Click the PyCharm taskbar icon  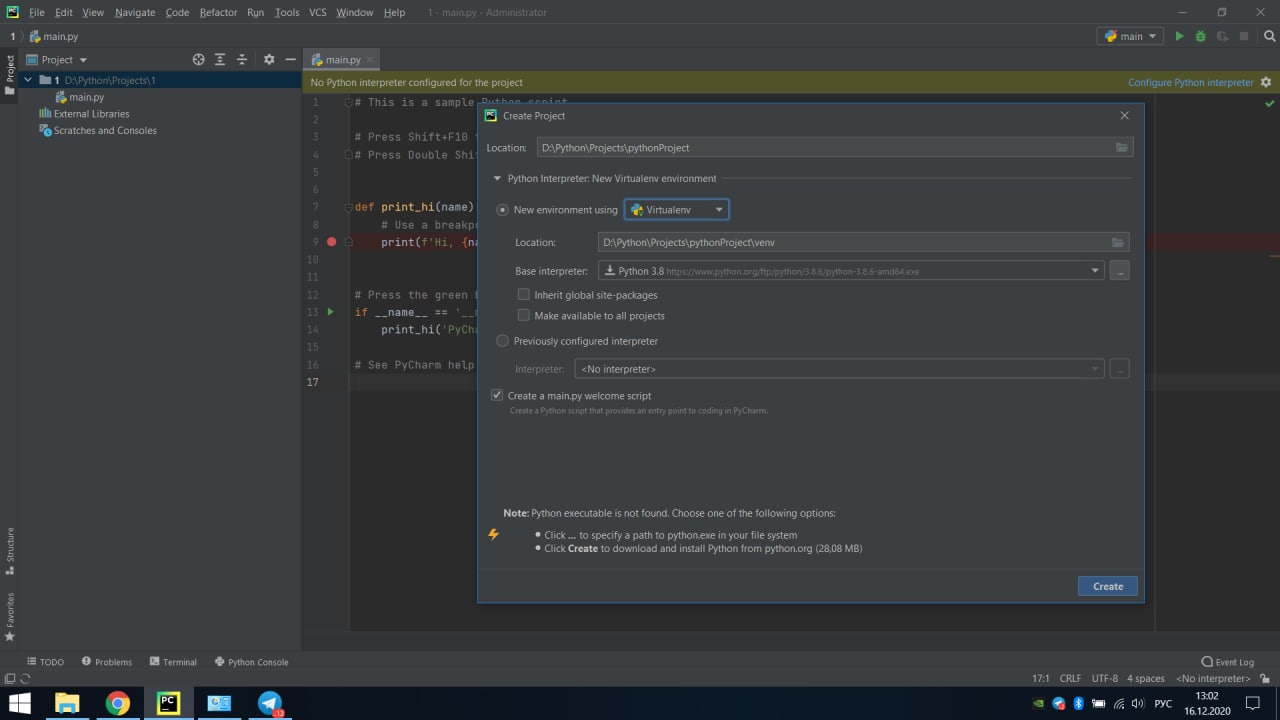[x=168, y=703]
